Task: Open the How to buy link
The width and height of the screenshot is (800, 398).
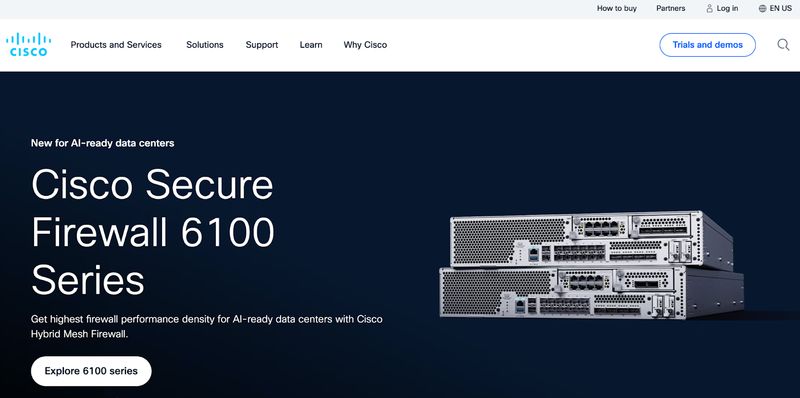Action: pyautogui.click(x=617, y=9)
